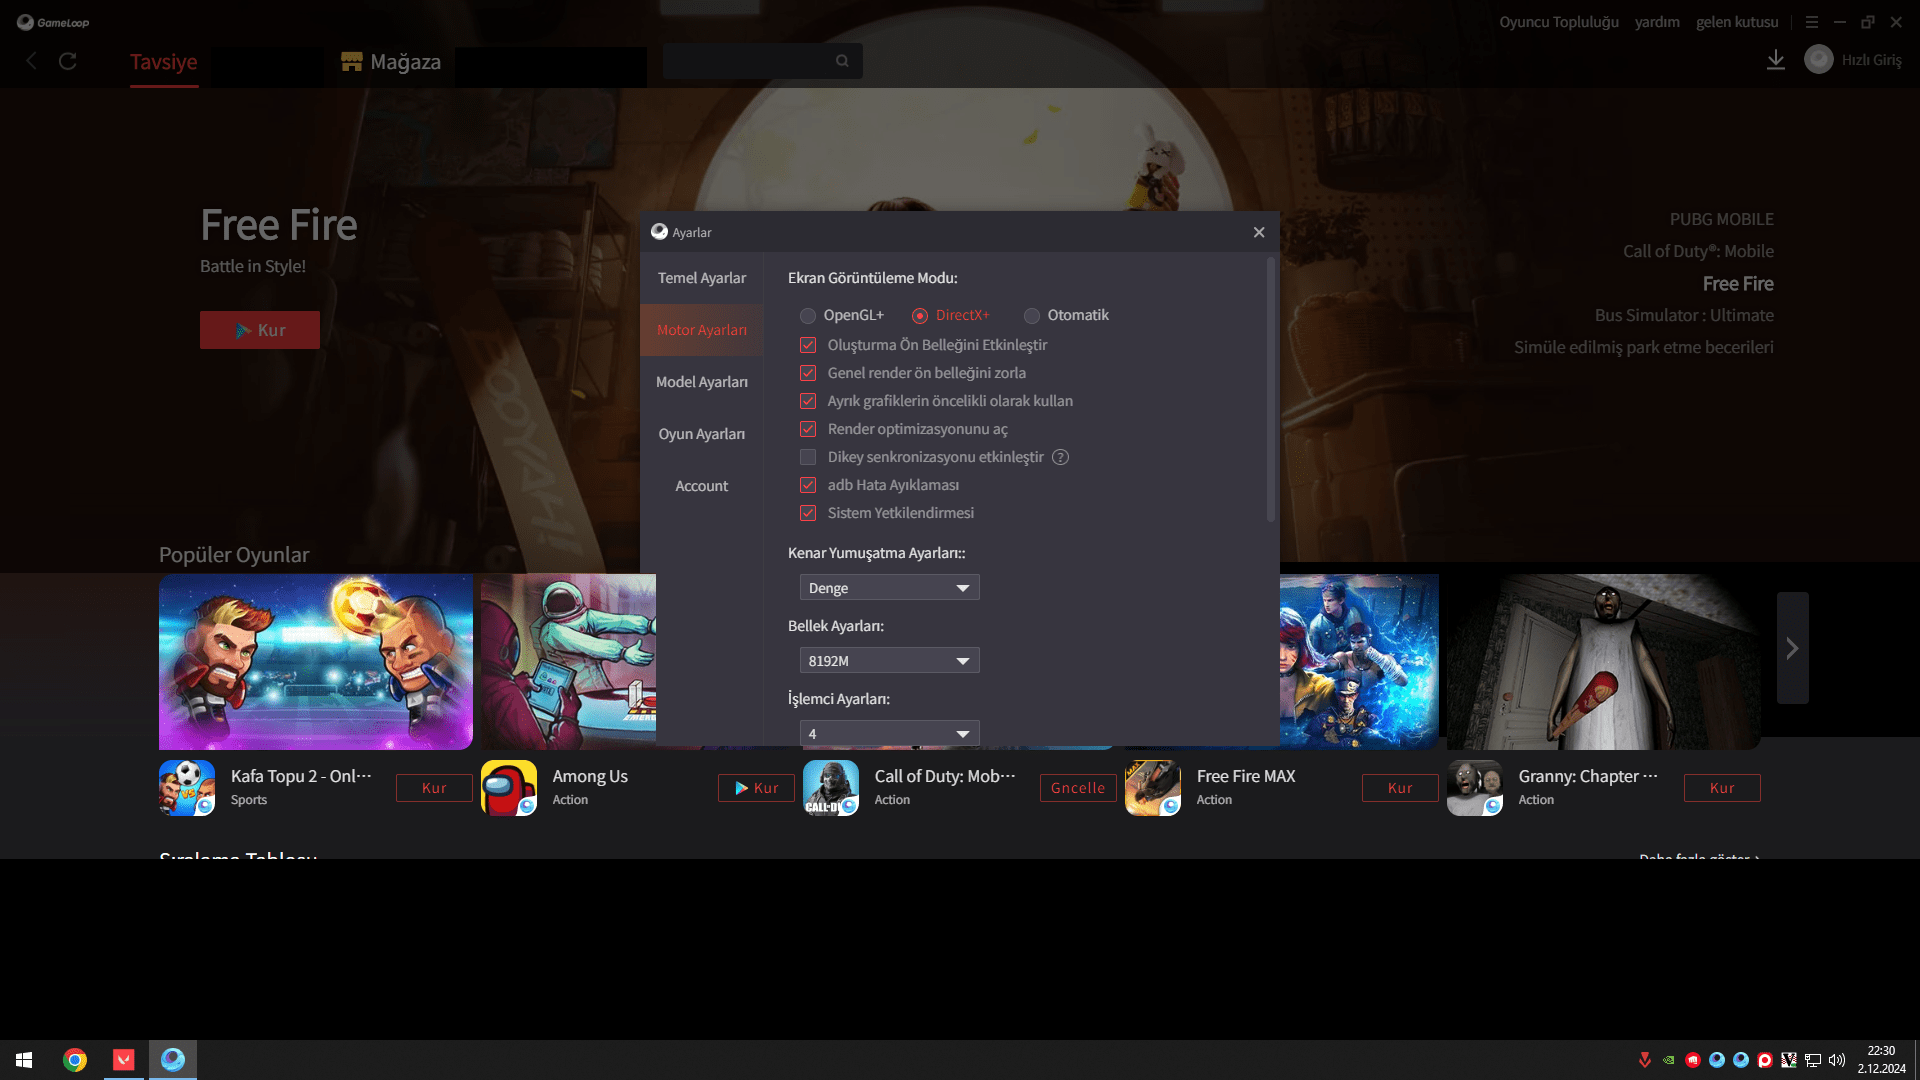Click Gncelle button for Call of Duty
1920x1080 pixels.
[x=1078, y=788]
